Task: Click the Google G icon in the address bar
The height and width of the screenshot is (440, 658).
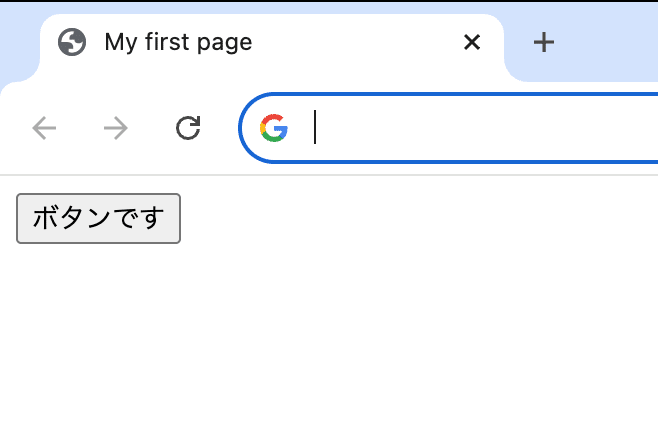Action: (x=274, y=128)
